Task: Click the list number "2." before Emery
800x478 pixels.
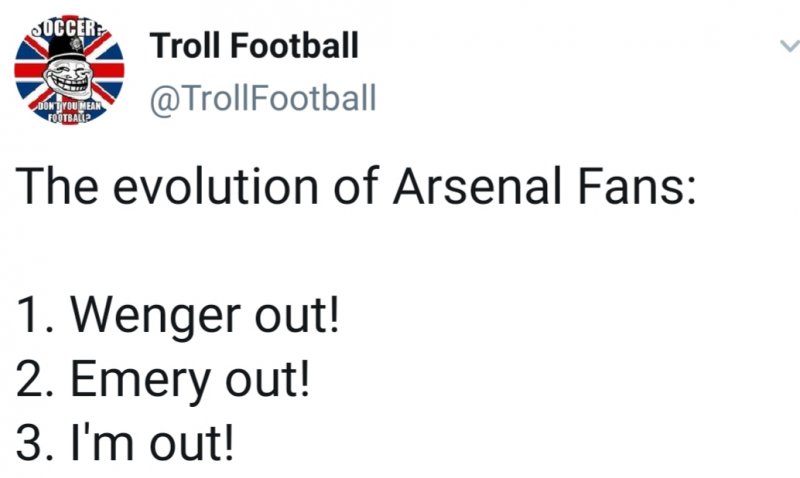Action: tap(37, 381)
